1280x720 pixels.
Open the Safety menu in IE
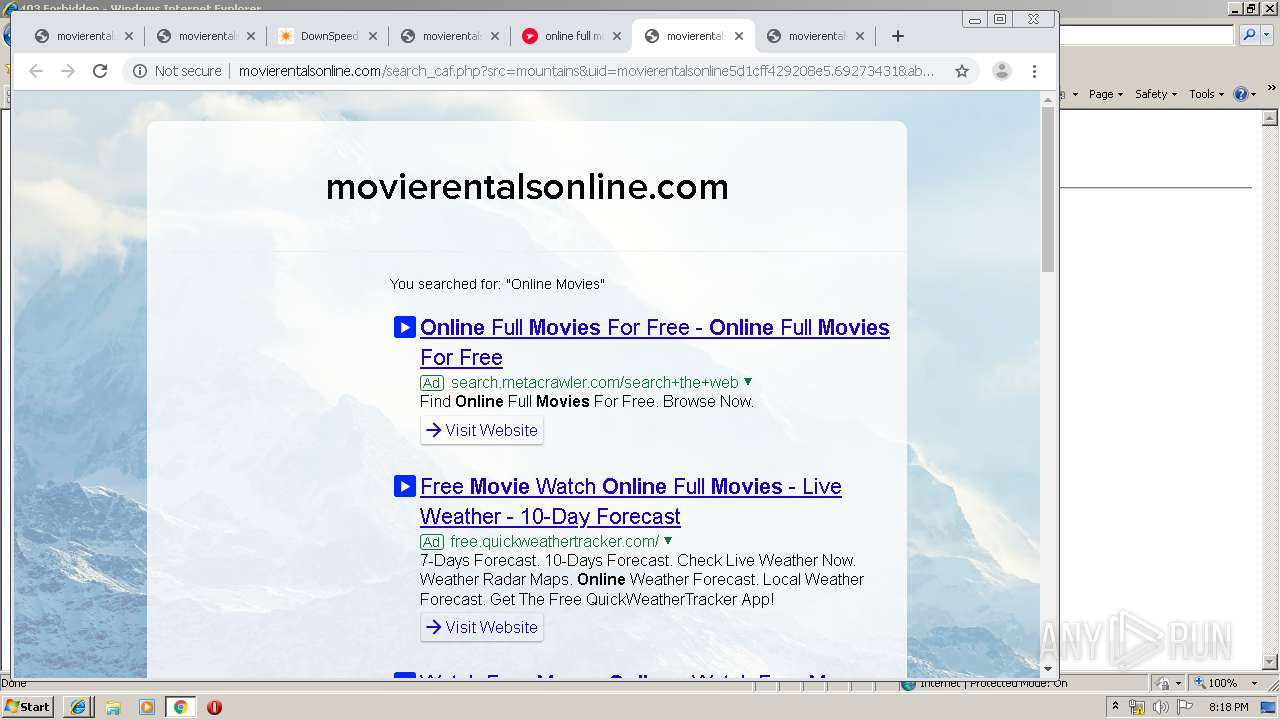pos(1155,94)
